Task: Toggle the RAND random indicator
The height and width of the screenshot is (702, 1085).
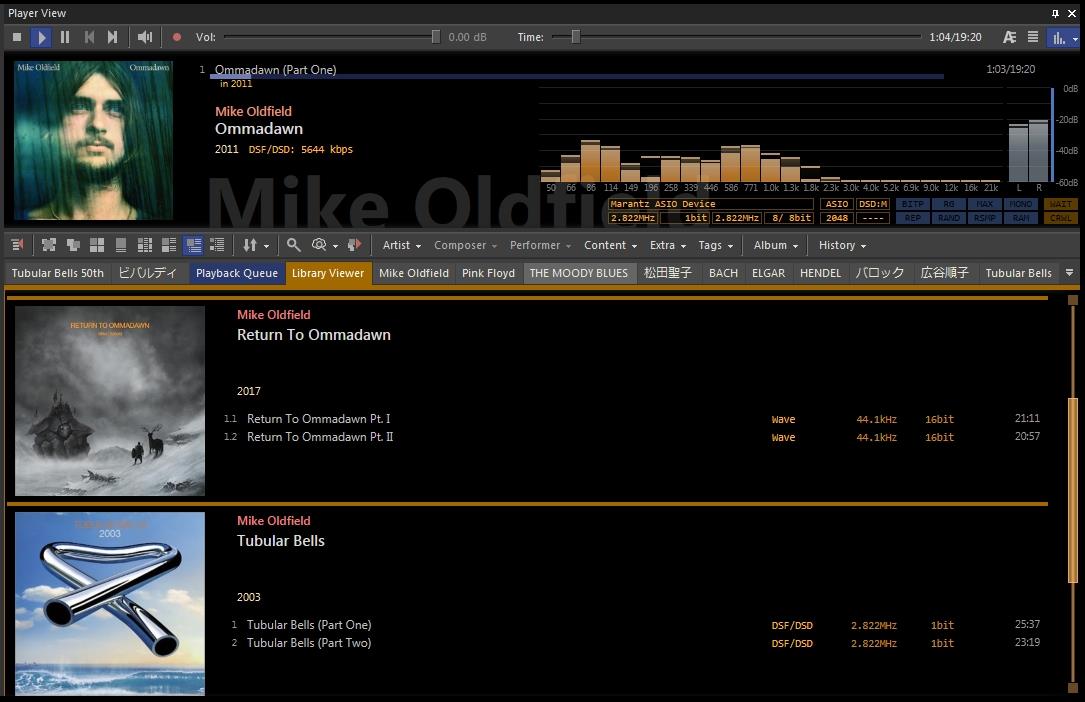Action: [949, 218]
